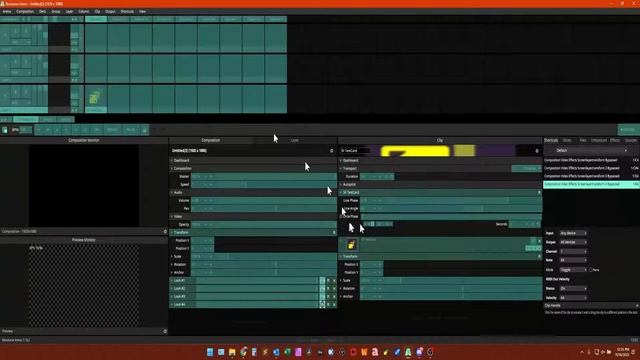Switch to the Sources tab in right panel
This screenshot has height=360, width=640.
click(631, 140)
